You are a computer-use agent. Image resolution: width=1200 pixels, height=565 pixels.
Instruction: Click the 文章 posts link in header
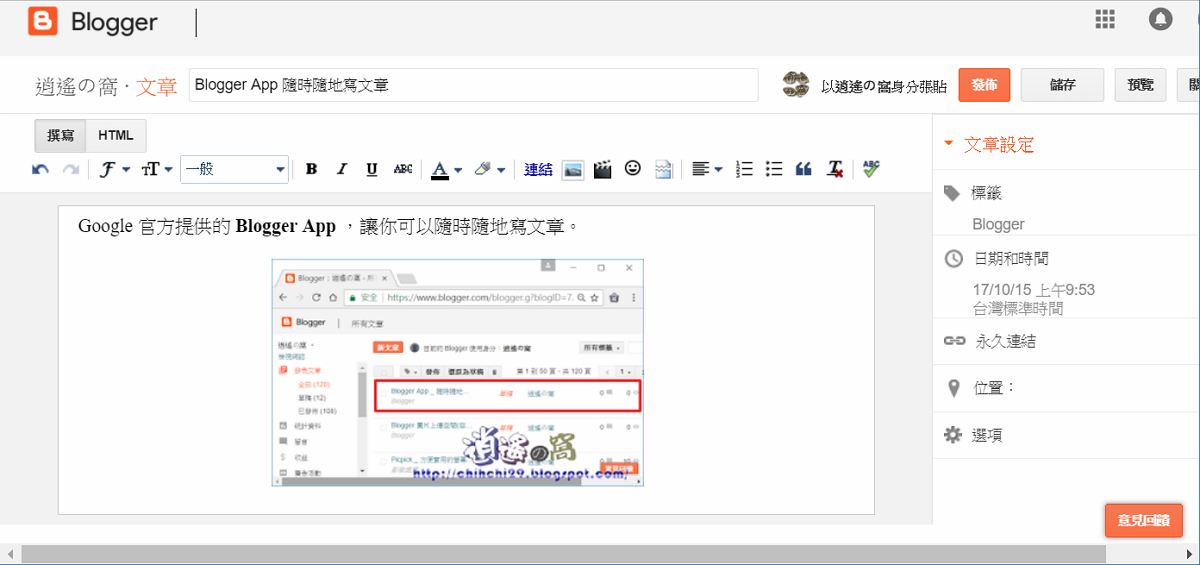click(157, 86)
